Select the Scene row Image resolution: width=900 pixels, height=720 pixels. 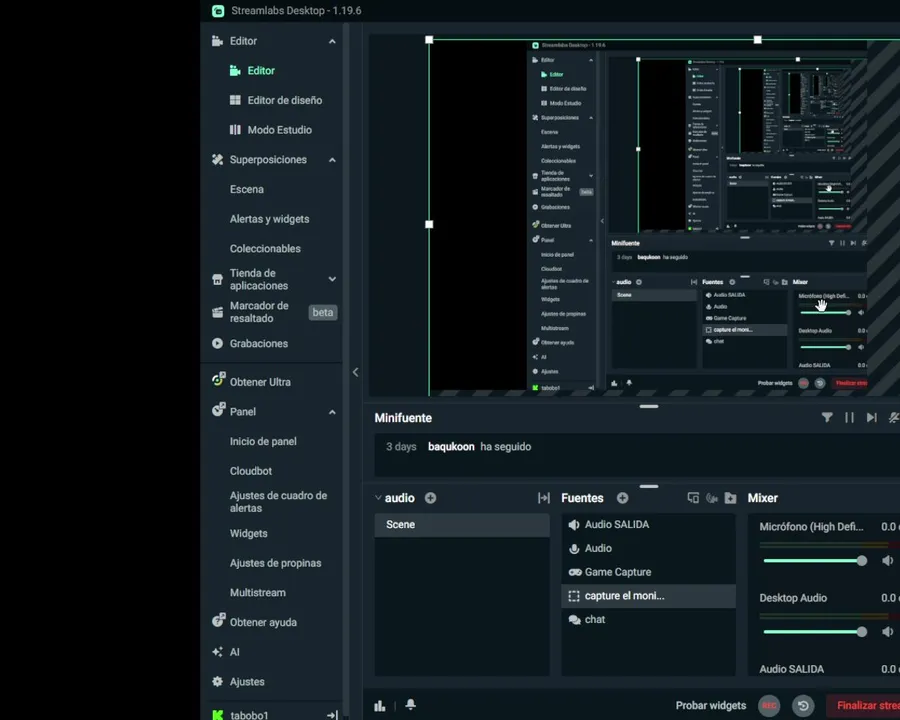tap(461, 525)
